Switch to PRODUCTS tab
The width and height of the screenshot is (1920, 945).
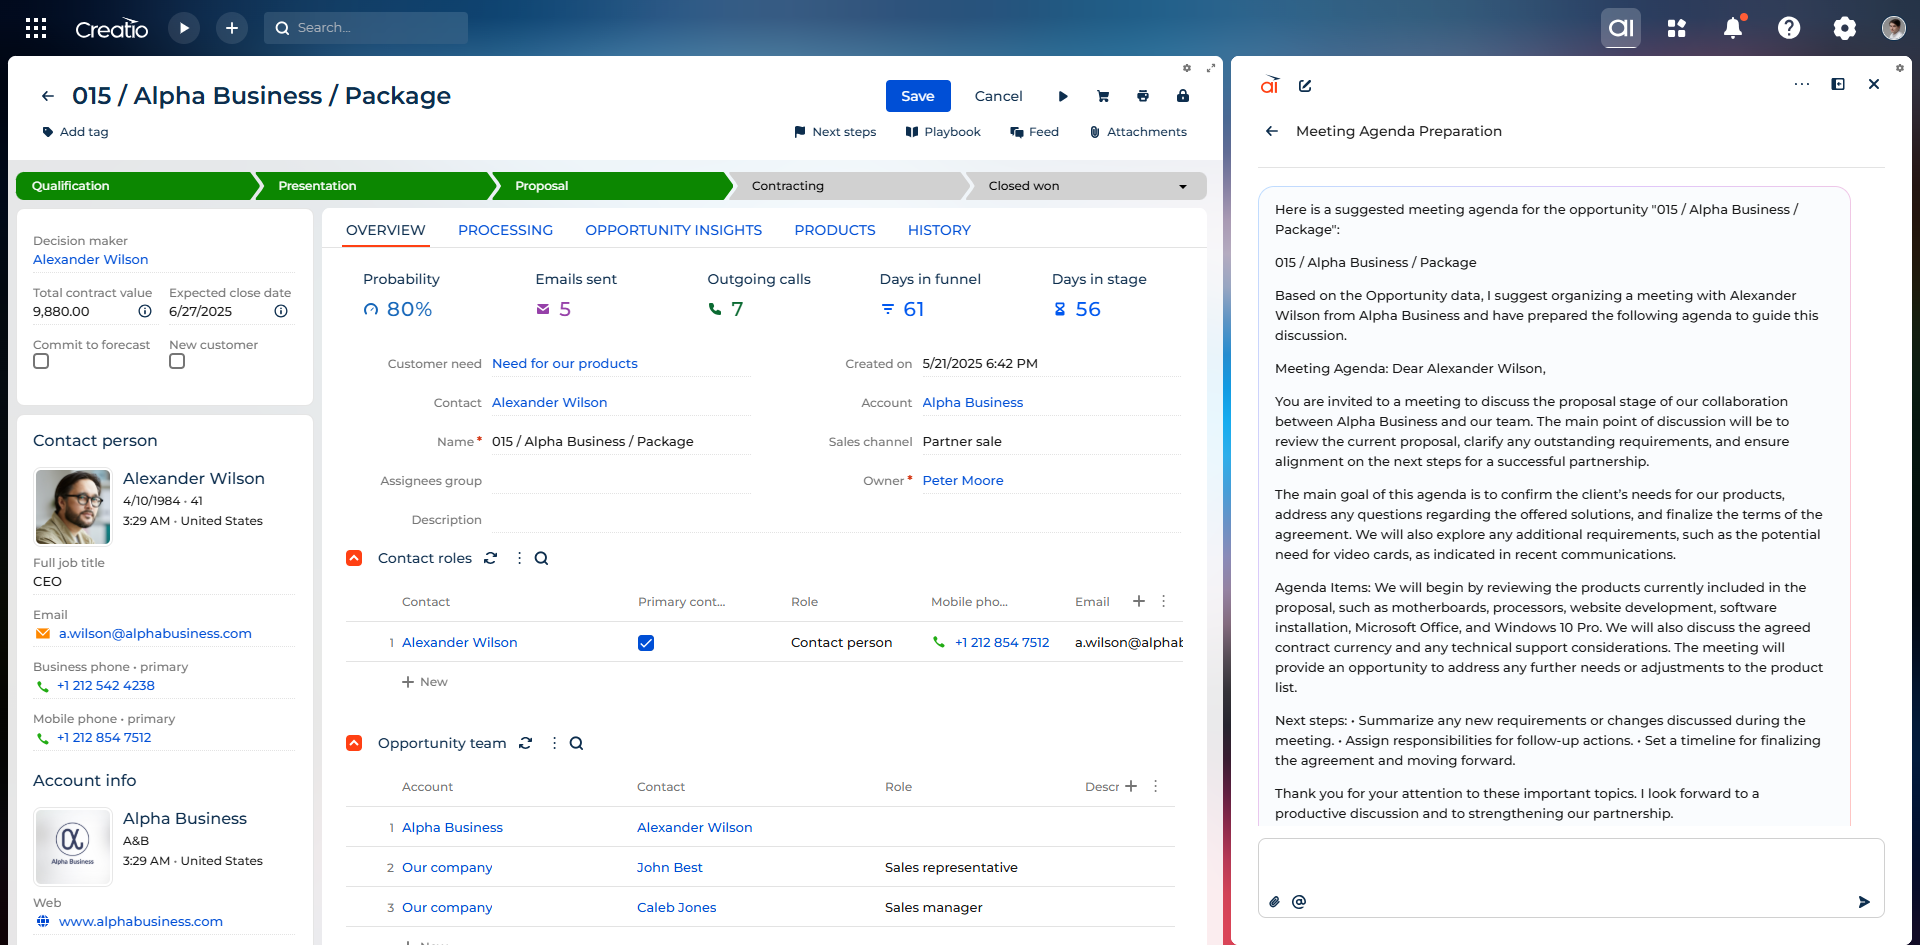[835, 230]
